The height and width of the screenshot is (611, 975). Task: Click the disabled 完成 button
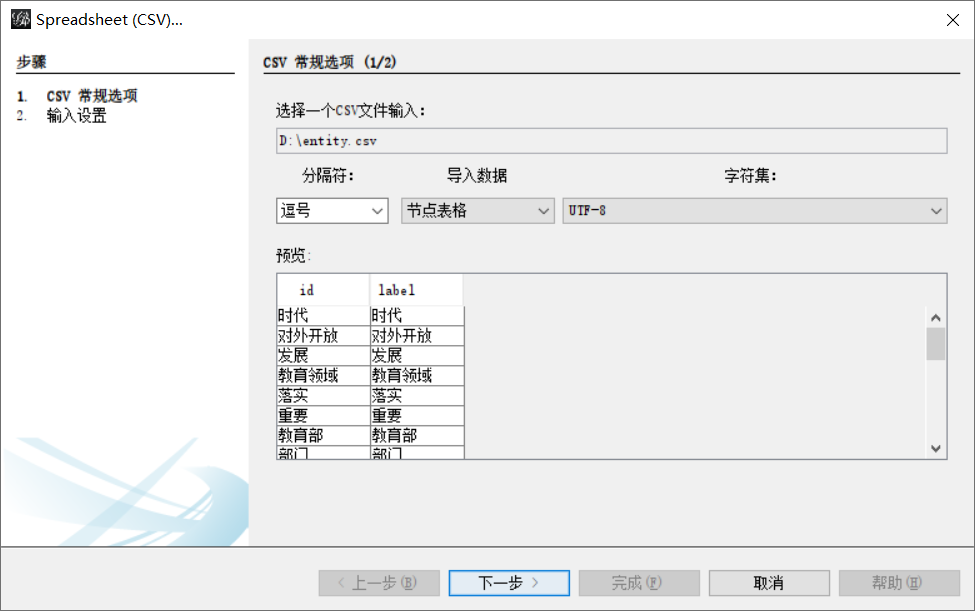(x=639, y=583)
